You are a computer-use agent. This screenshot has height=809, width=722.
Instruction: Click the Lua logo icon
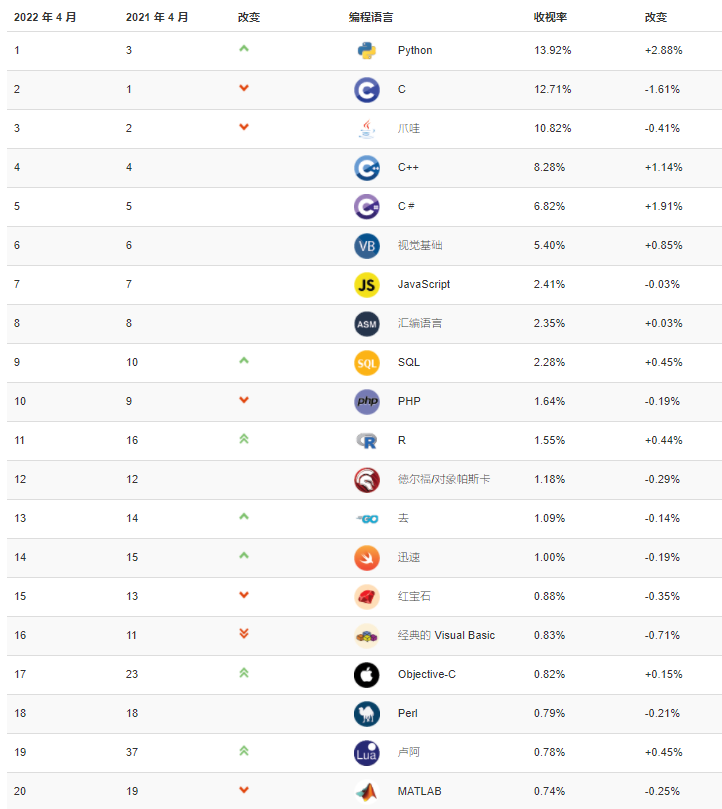(x=367, y=752)
